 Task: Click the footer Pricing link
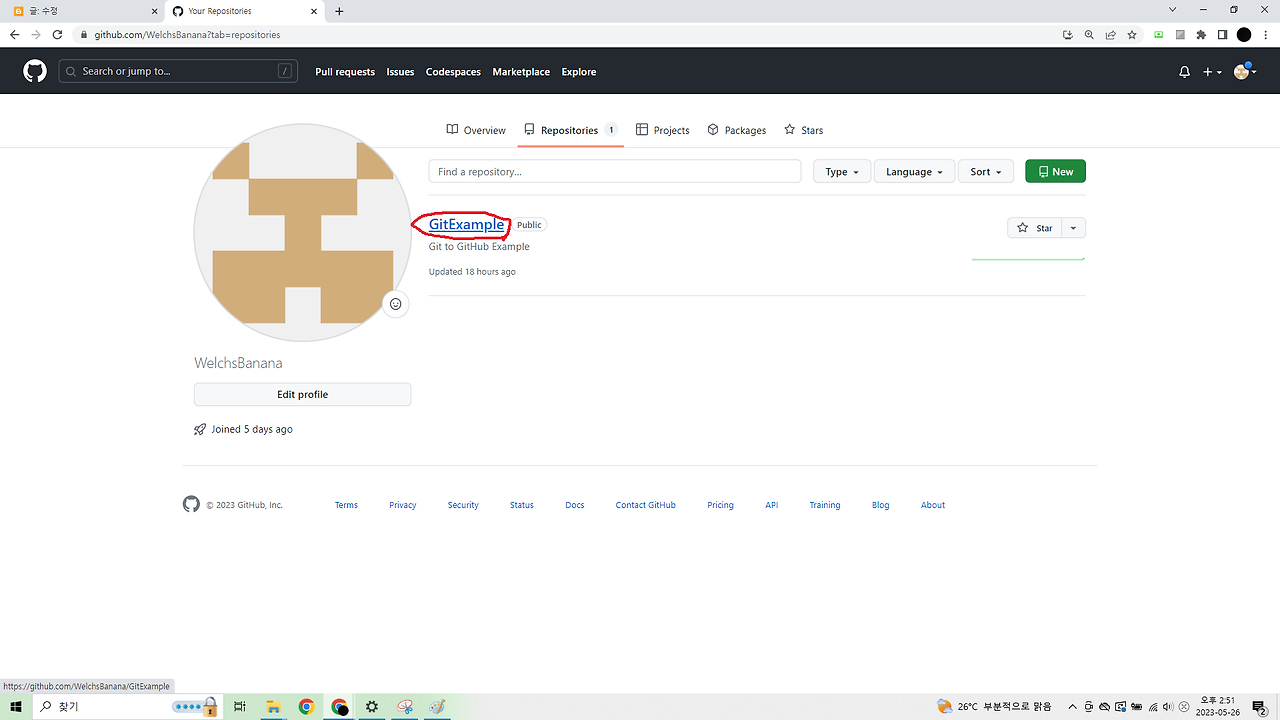pos(720,505)
